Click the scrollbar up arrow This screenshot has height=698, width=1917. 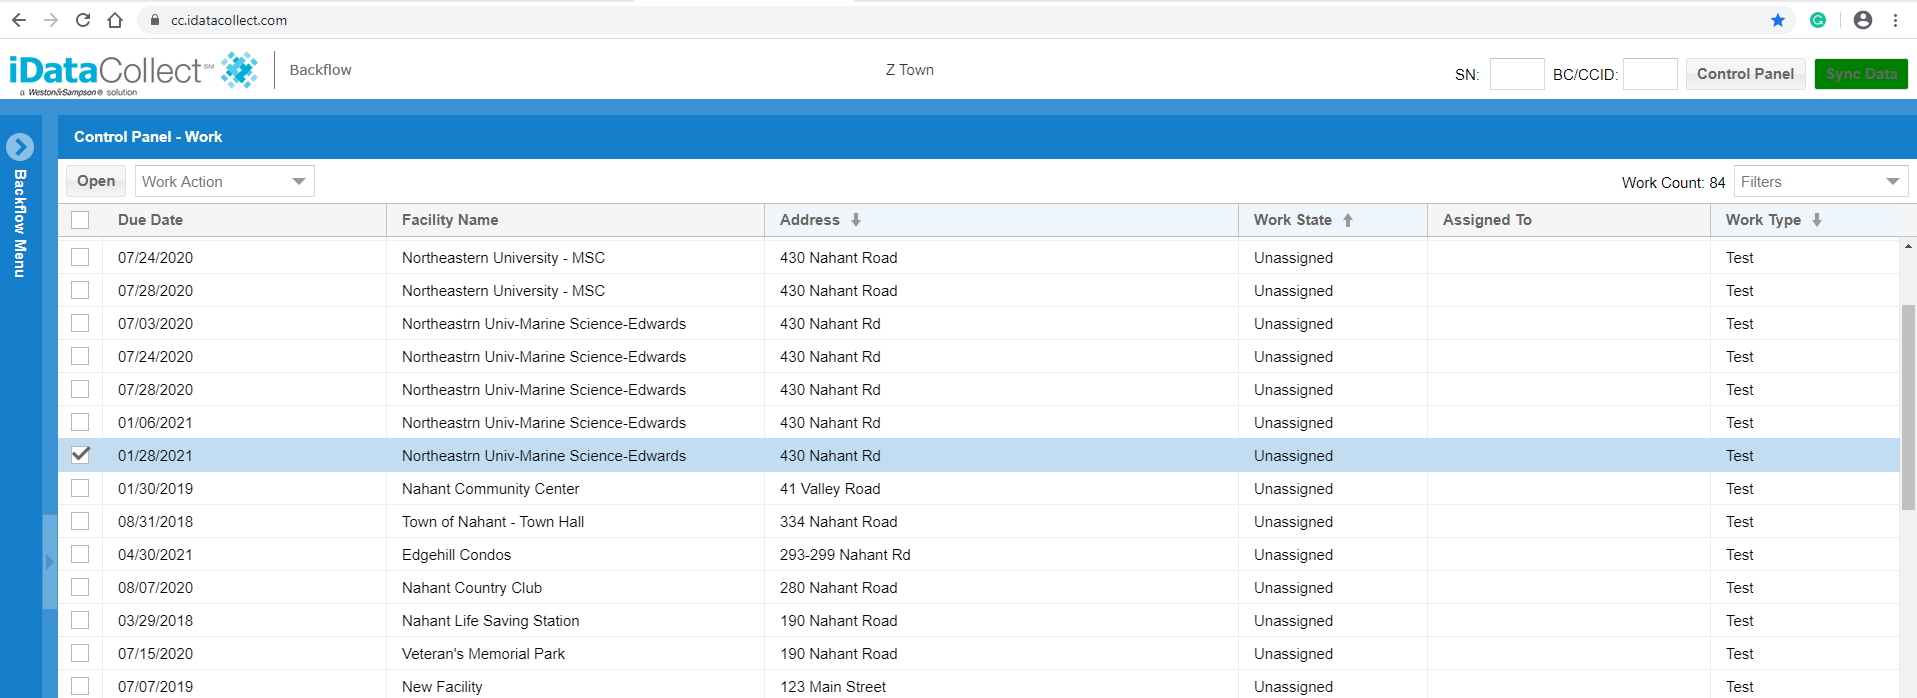[1908, 246]
